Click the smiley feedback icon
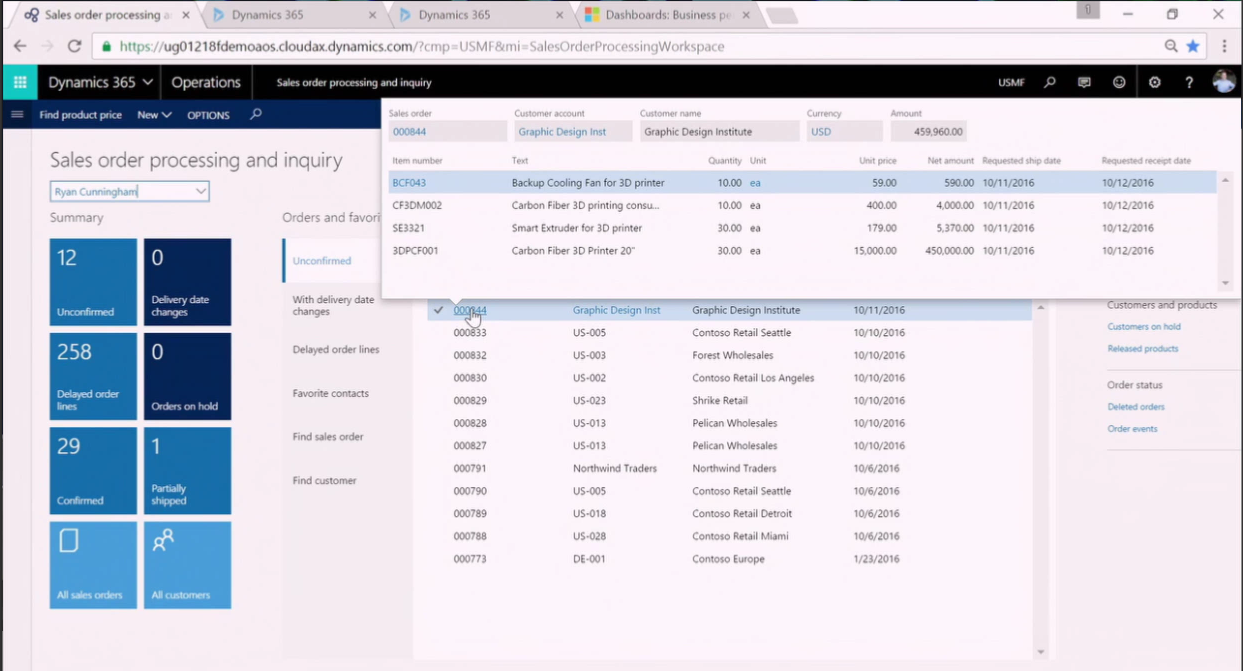Screen dimensions: 1243x671 click(x=1119, y=82)
